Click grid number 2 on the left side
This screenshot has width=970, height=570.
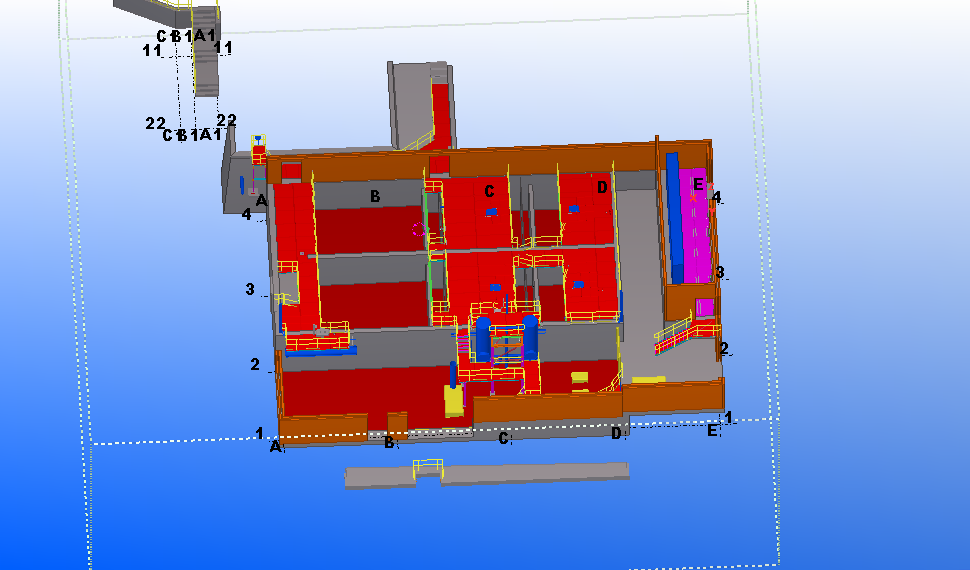click(255, 365)
